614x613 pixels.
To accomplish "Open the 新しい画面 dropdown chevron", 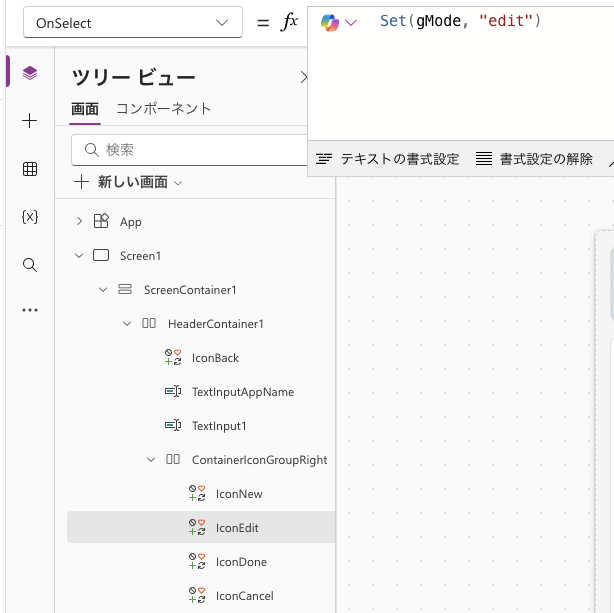I will (x=178, y=183).
